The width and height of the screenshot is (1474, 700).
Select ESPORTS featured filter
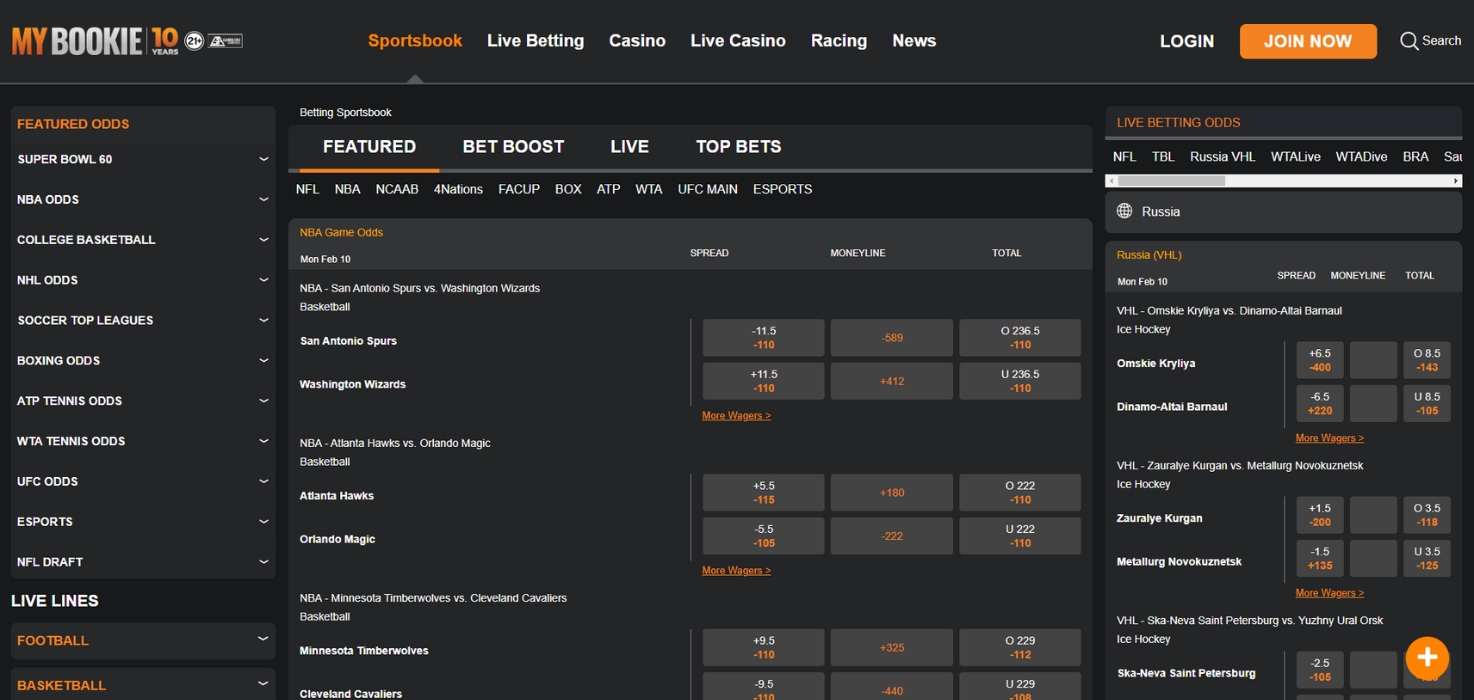(x=782, y=189)
